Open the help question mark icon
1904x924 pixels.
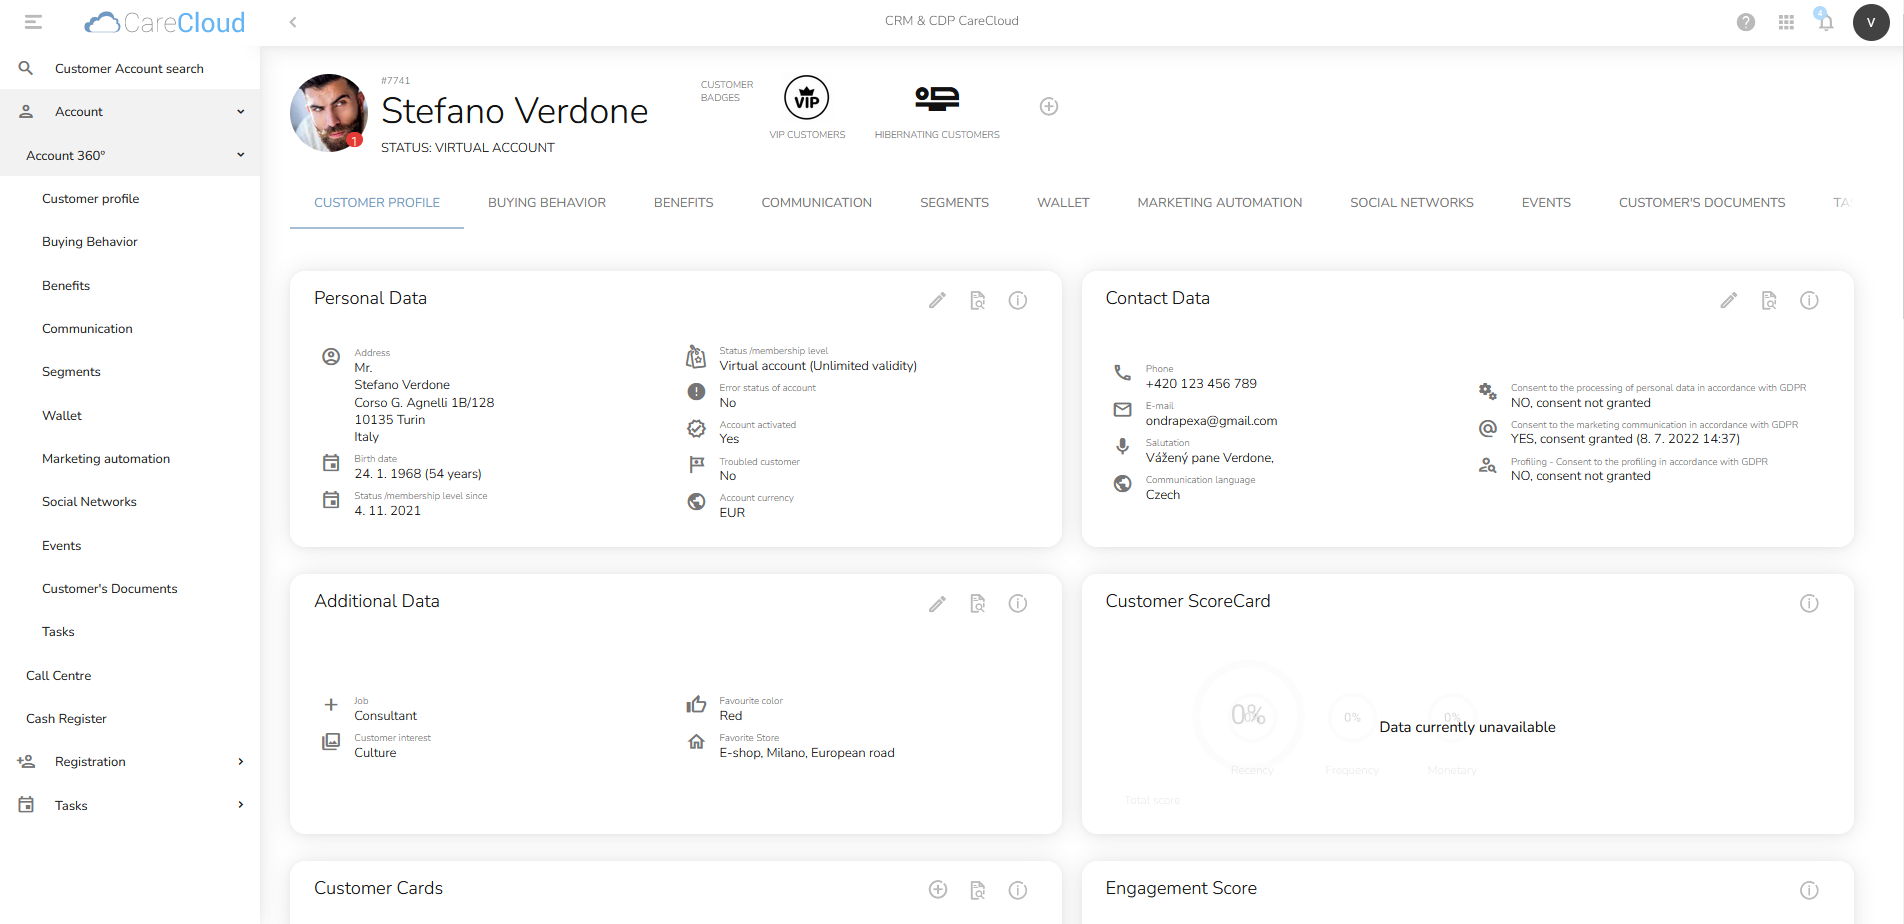[x=1745, y=22]
